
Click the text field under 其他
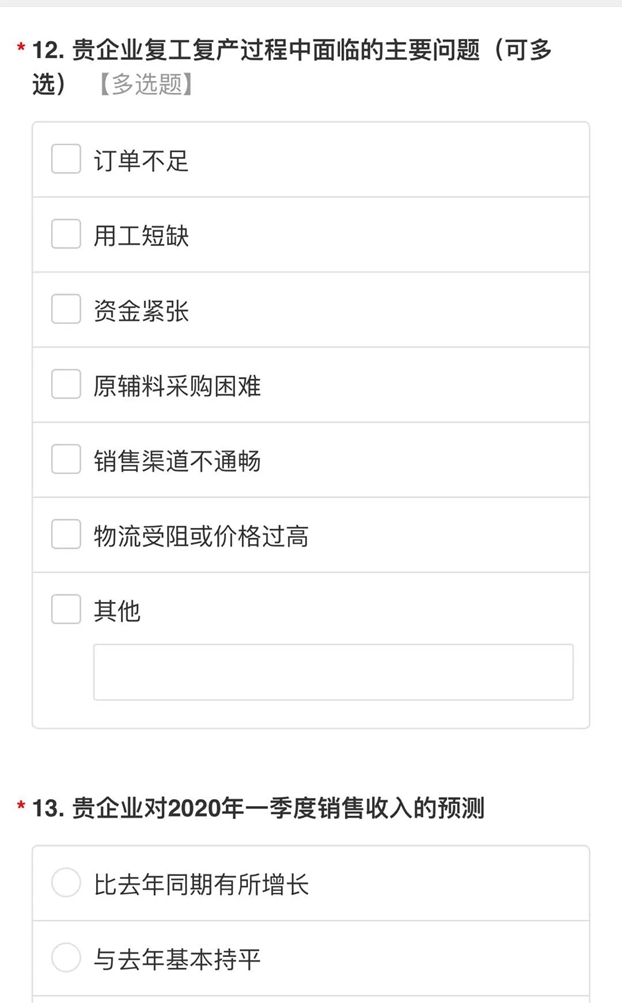coord(333,672)
